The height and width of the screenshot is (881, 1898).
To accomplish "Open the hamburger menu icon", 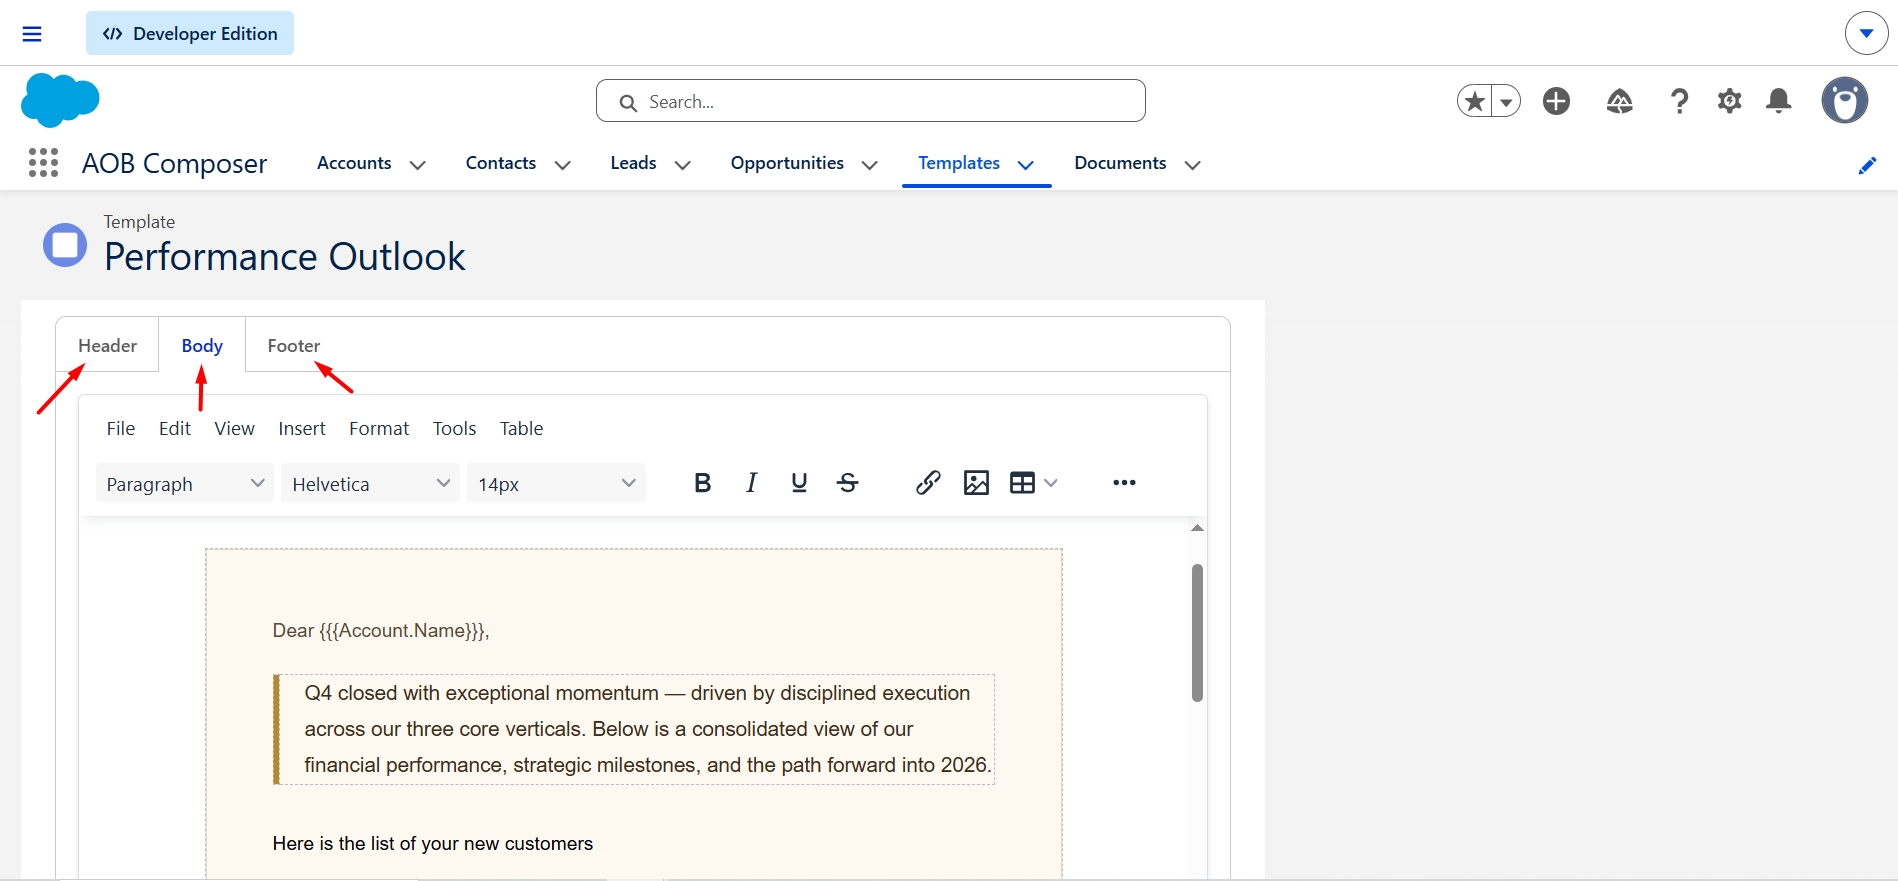I will (x=32, y=34).
